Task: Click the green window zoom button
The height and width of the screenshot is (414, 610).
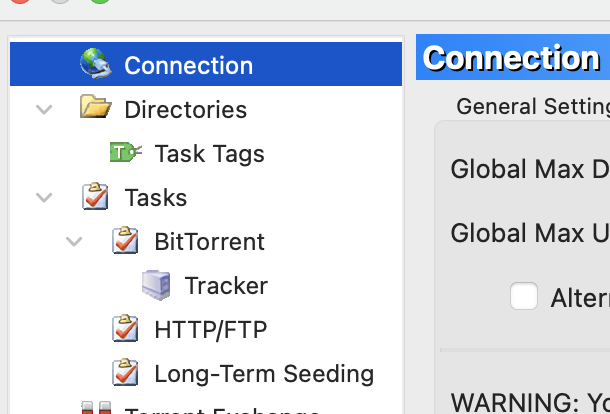Action: 100,2
